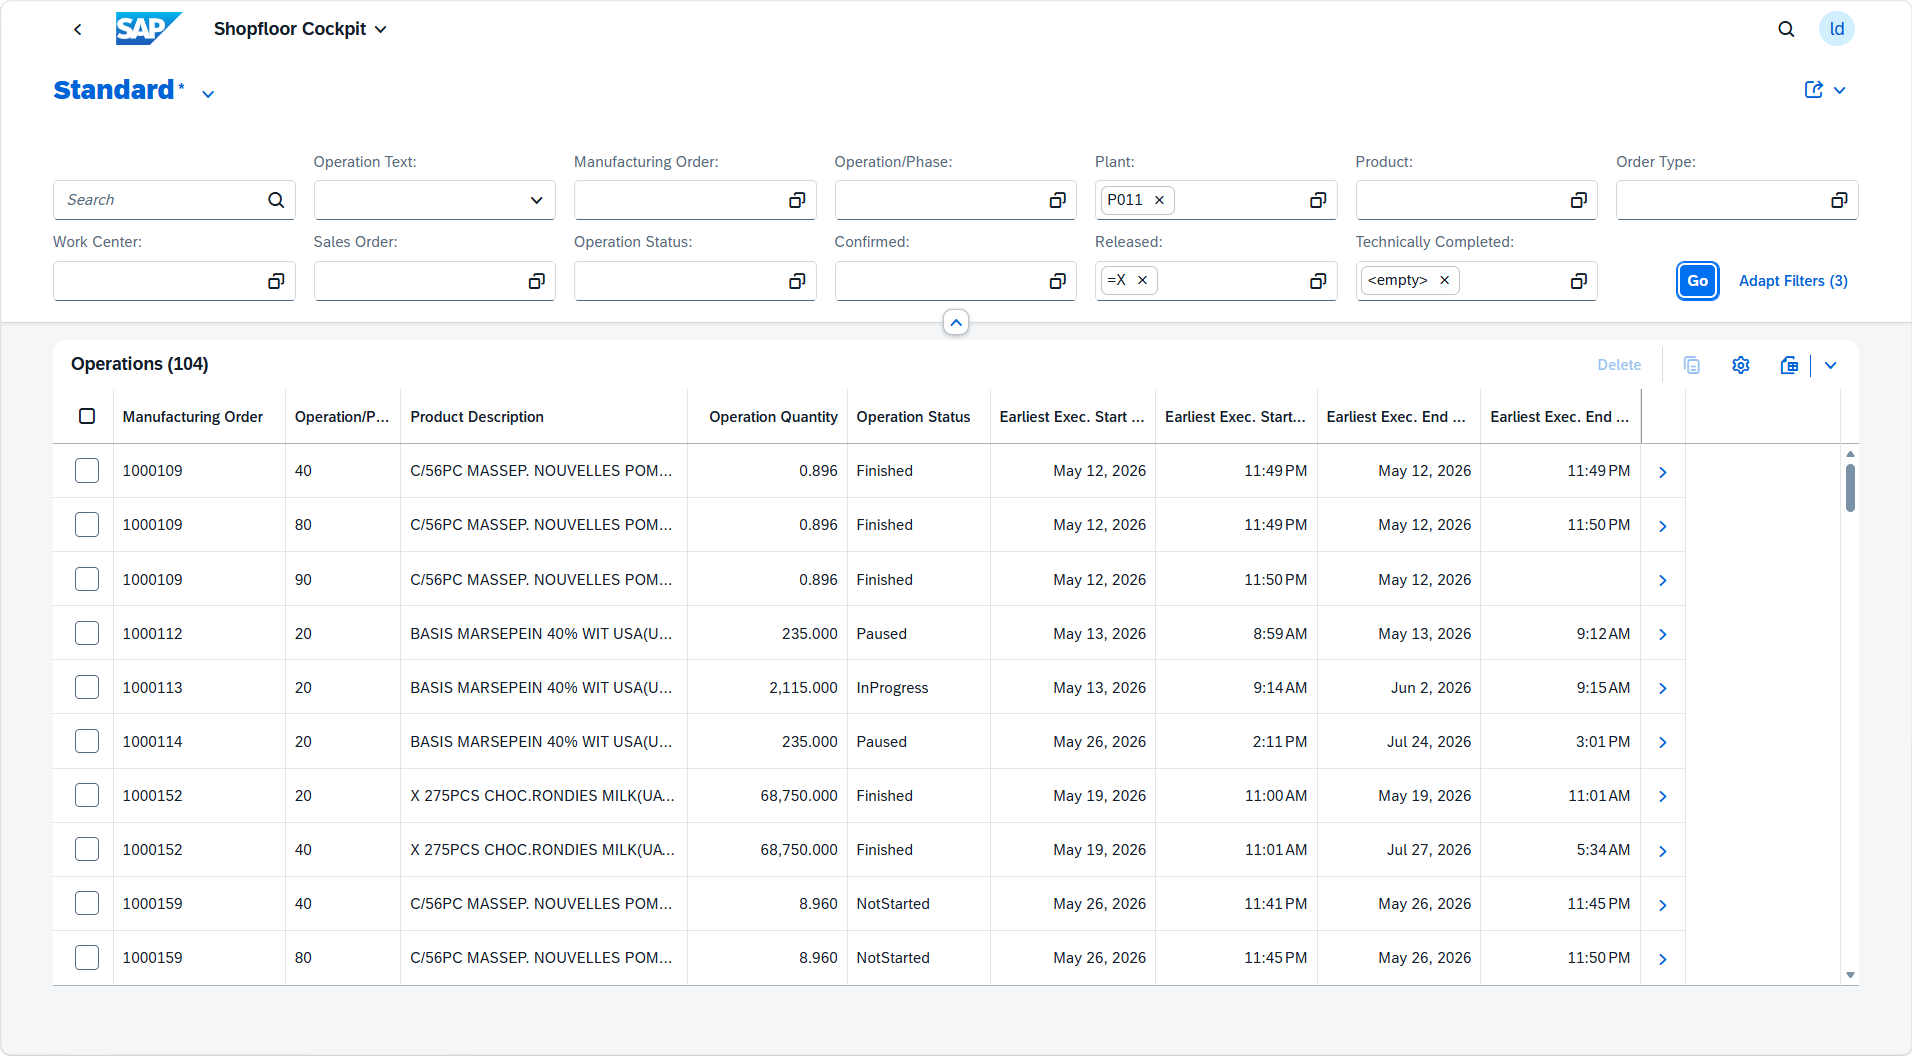Open value help for Operation/Phase
This screenshot has height=1056, width=1912.
click(1057, 200)
